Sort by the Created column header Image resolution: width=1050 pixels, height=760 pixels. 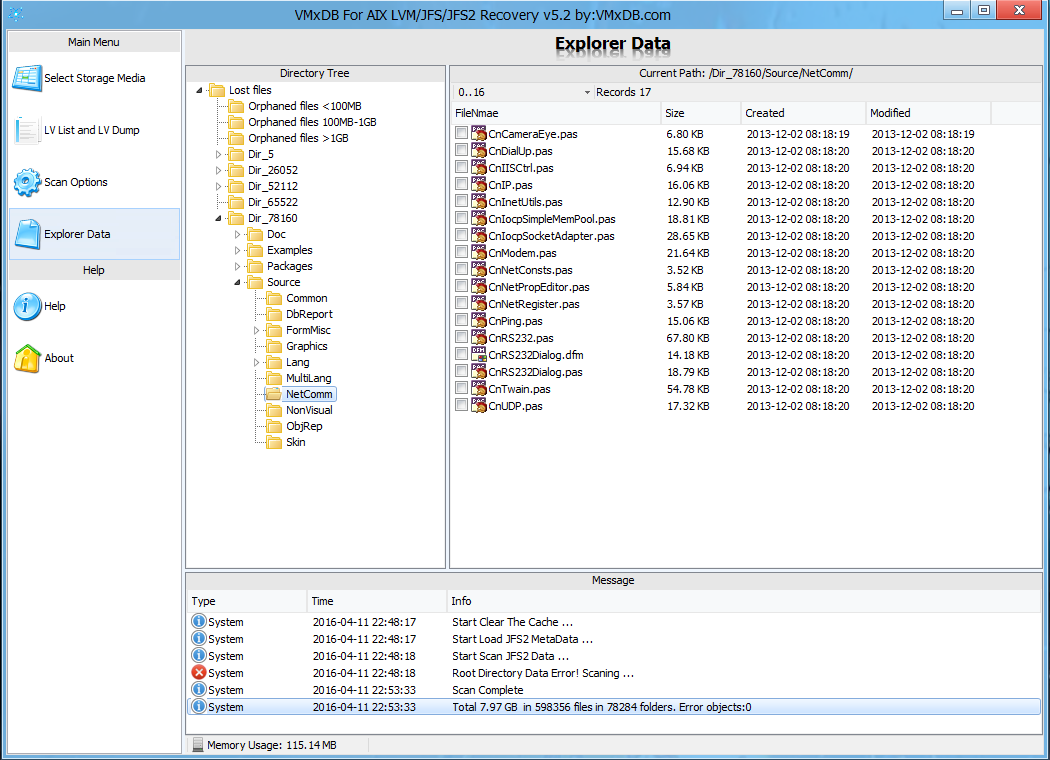pyautogui.click(x=803, y=113)
